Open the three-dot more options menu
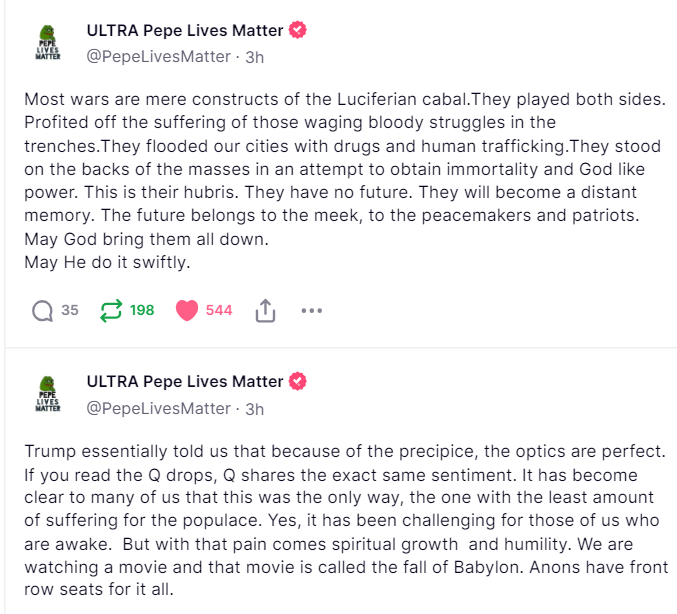 coord(312,311)
